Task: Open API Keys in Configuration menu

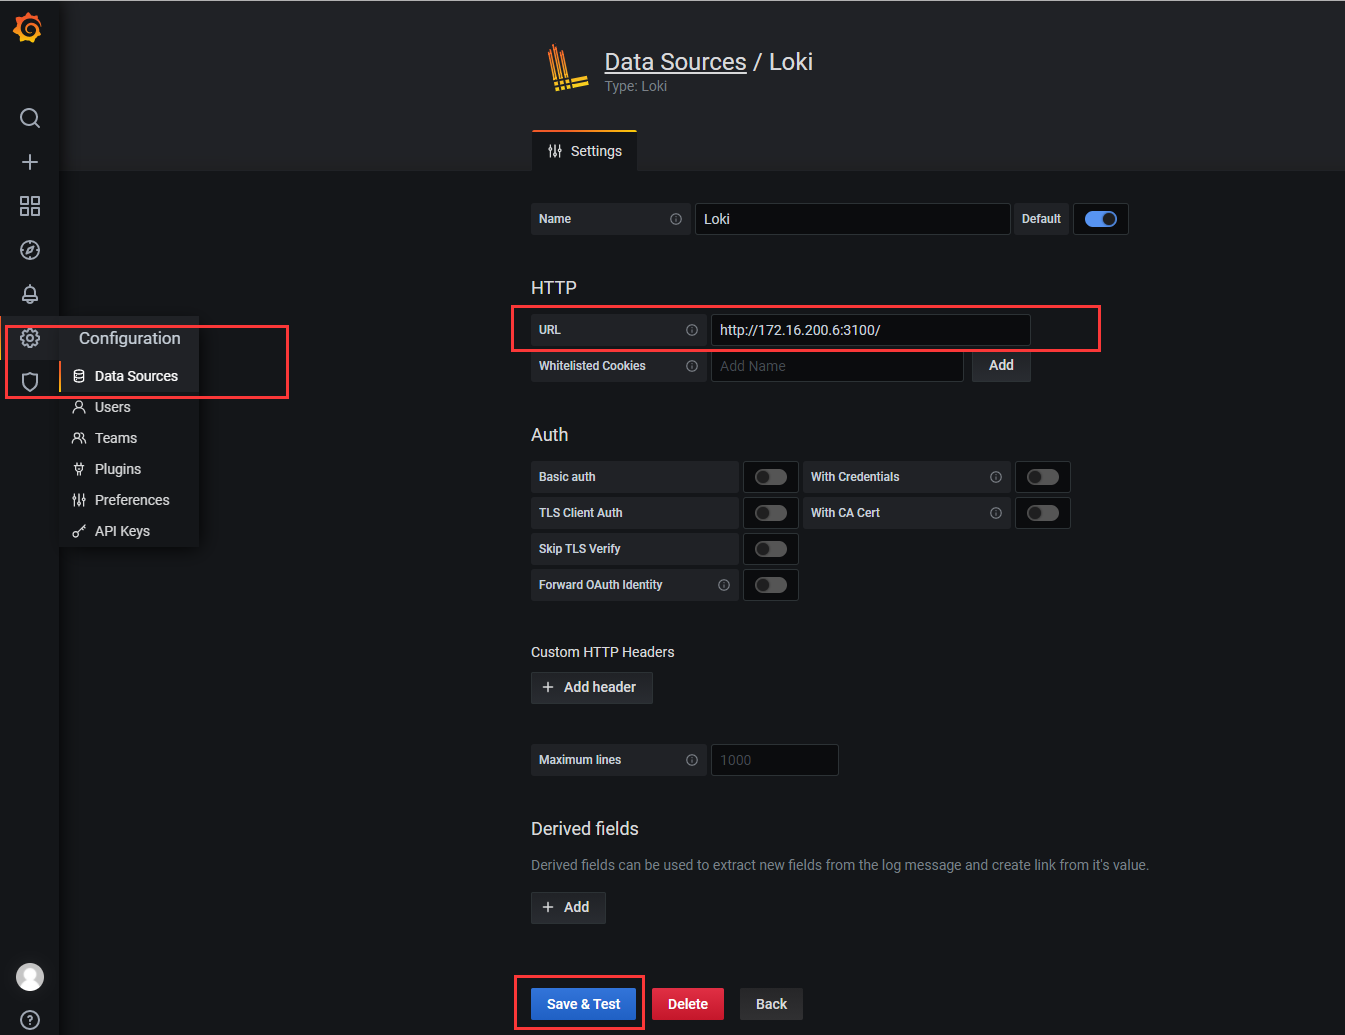Action: pos(129,531)
